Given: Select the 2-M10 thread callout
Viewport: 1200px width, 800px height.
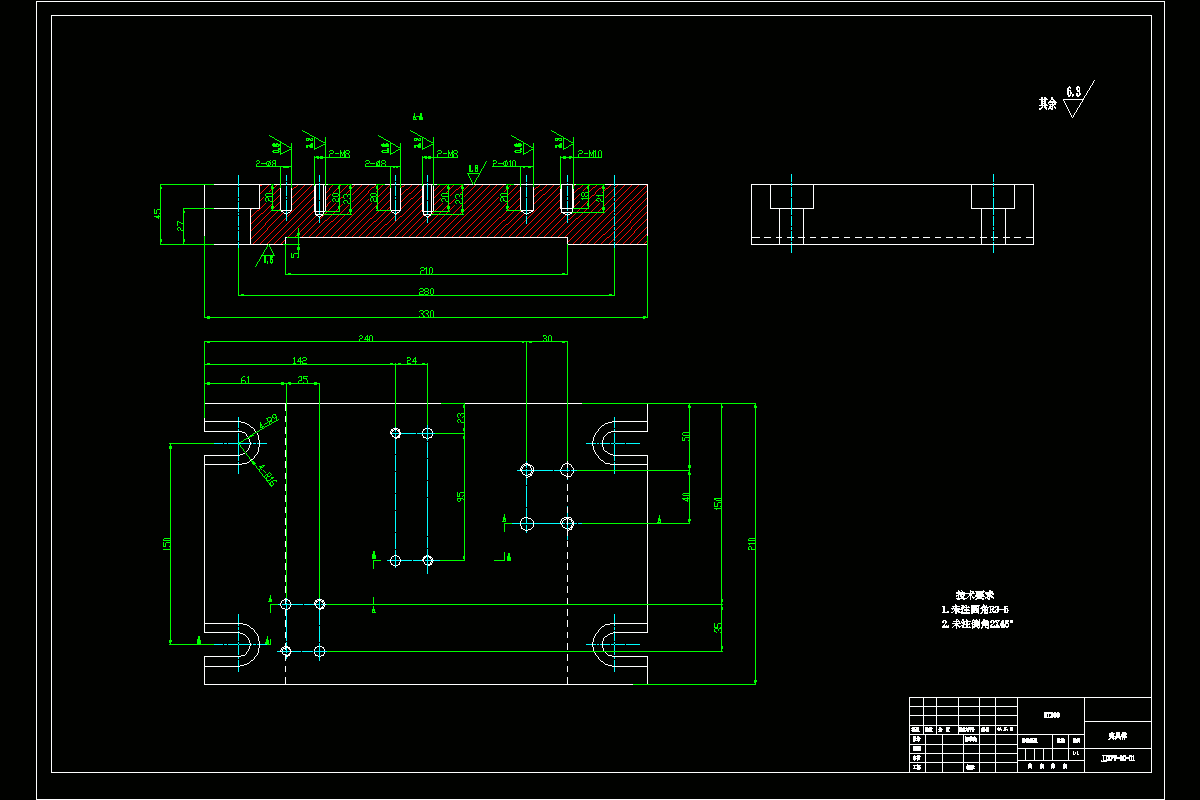Looking at the screenshot, I should (590, 154).
